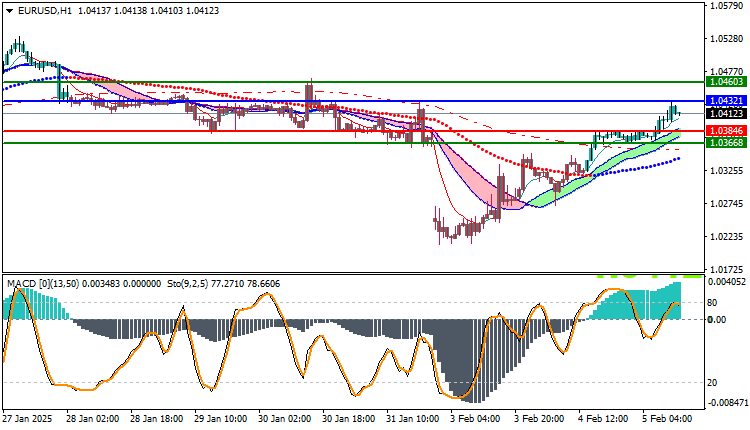
Task: Select the 1.01725 price axis value
Action: (727, 269)
